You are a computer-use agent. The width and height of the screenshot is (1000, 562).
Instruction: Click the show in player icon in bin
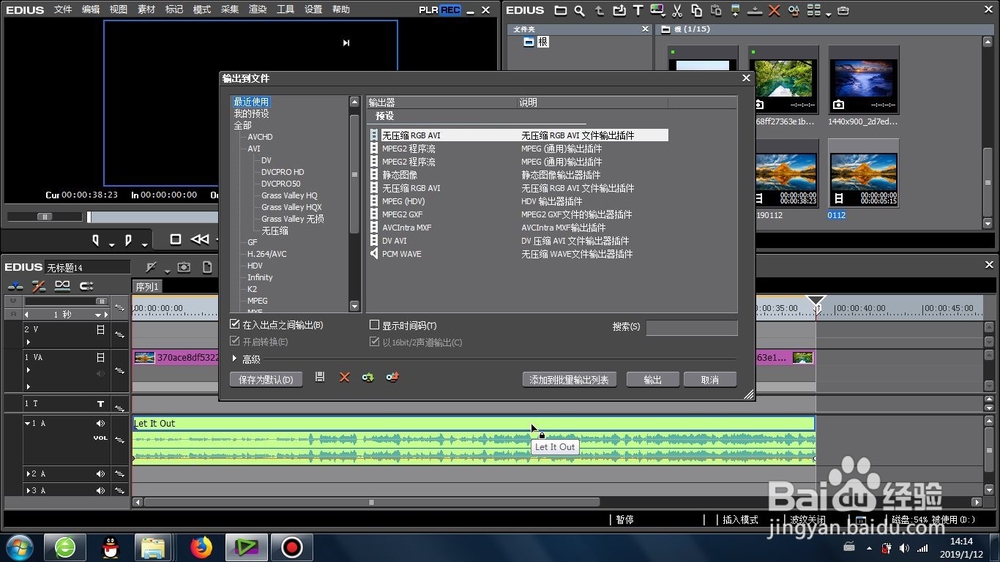pos(735,10)
